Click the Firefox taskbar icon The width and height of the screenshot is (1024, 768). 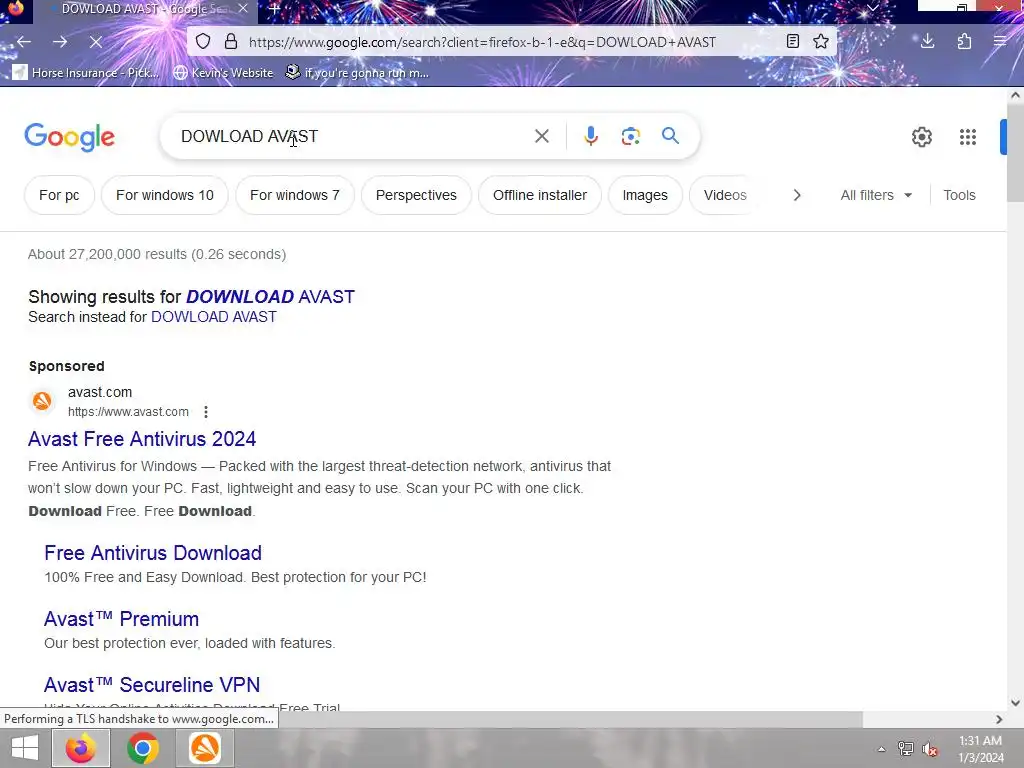point(80,748)
